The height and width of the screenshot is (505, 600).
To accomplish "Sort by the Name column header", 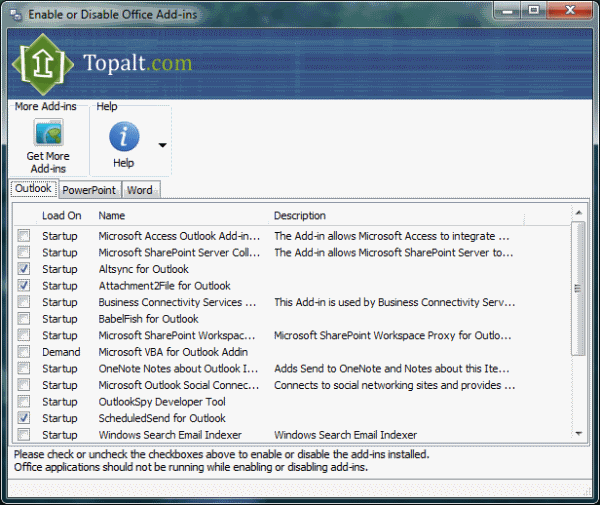I will 112,216.
